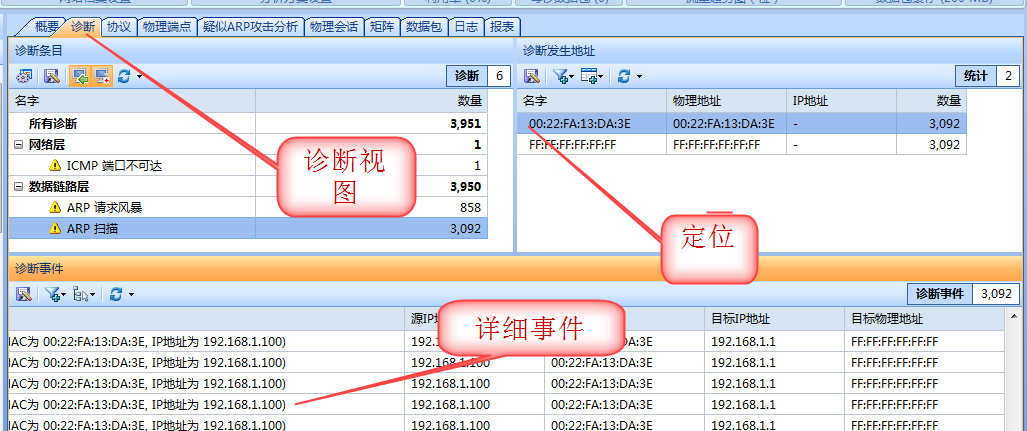Open diagnosis settings gear icon
1027x431 pixels.
25,77
